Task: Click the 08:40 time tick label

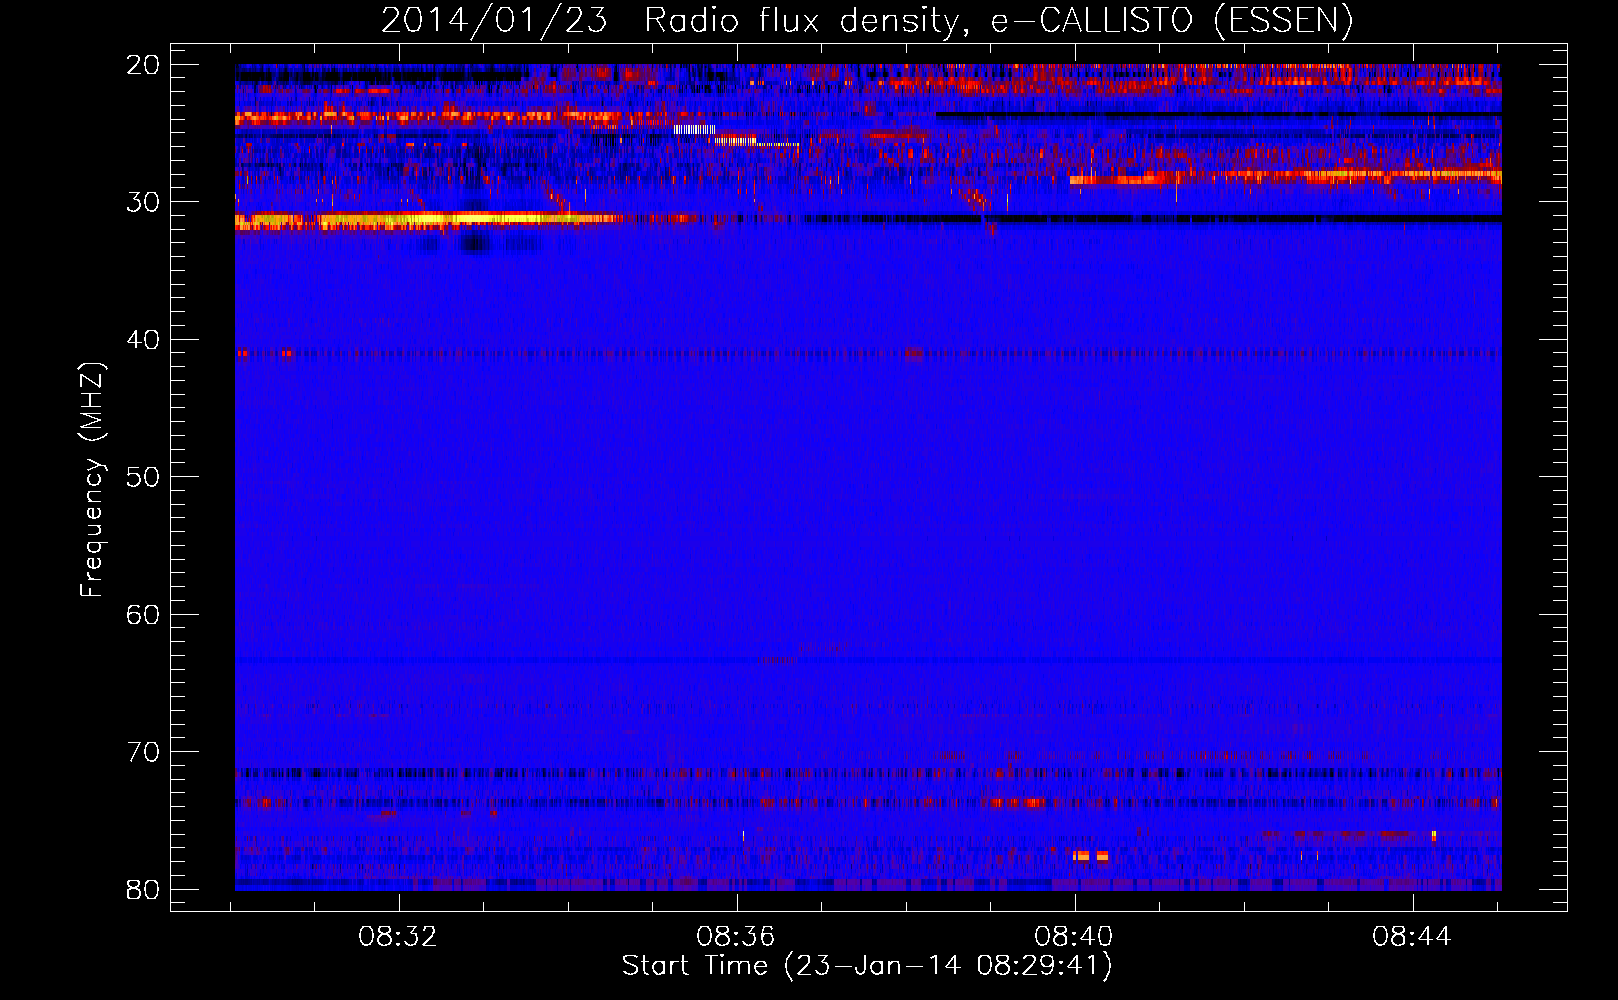Action: (1075, 937)
